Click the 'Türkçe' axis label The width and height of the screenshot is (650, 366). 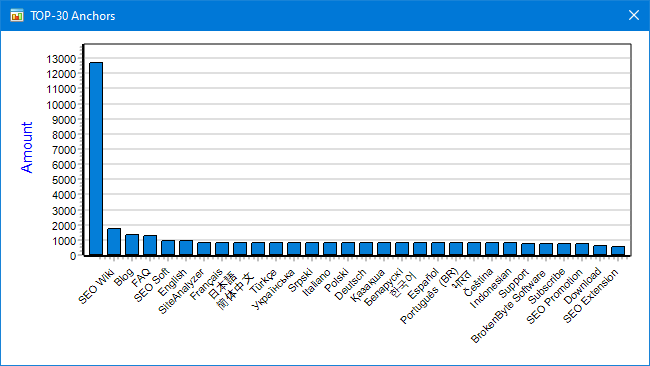(263, 281)
